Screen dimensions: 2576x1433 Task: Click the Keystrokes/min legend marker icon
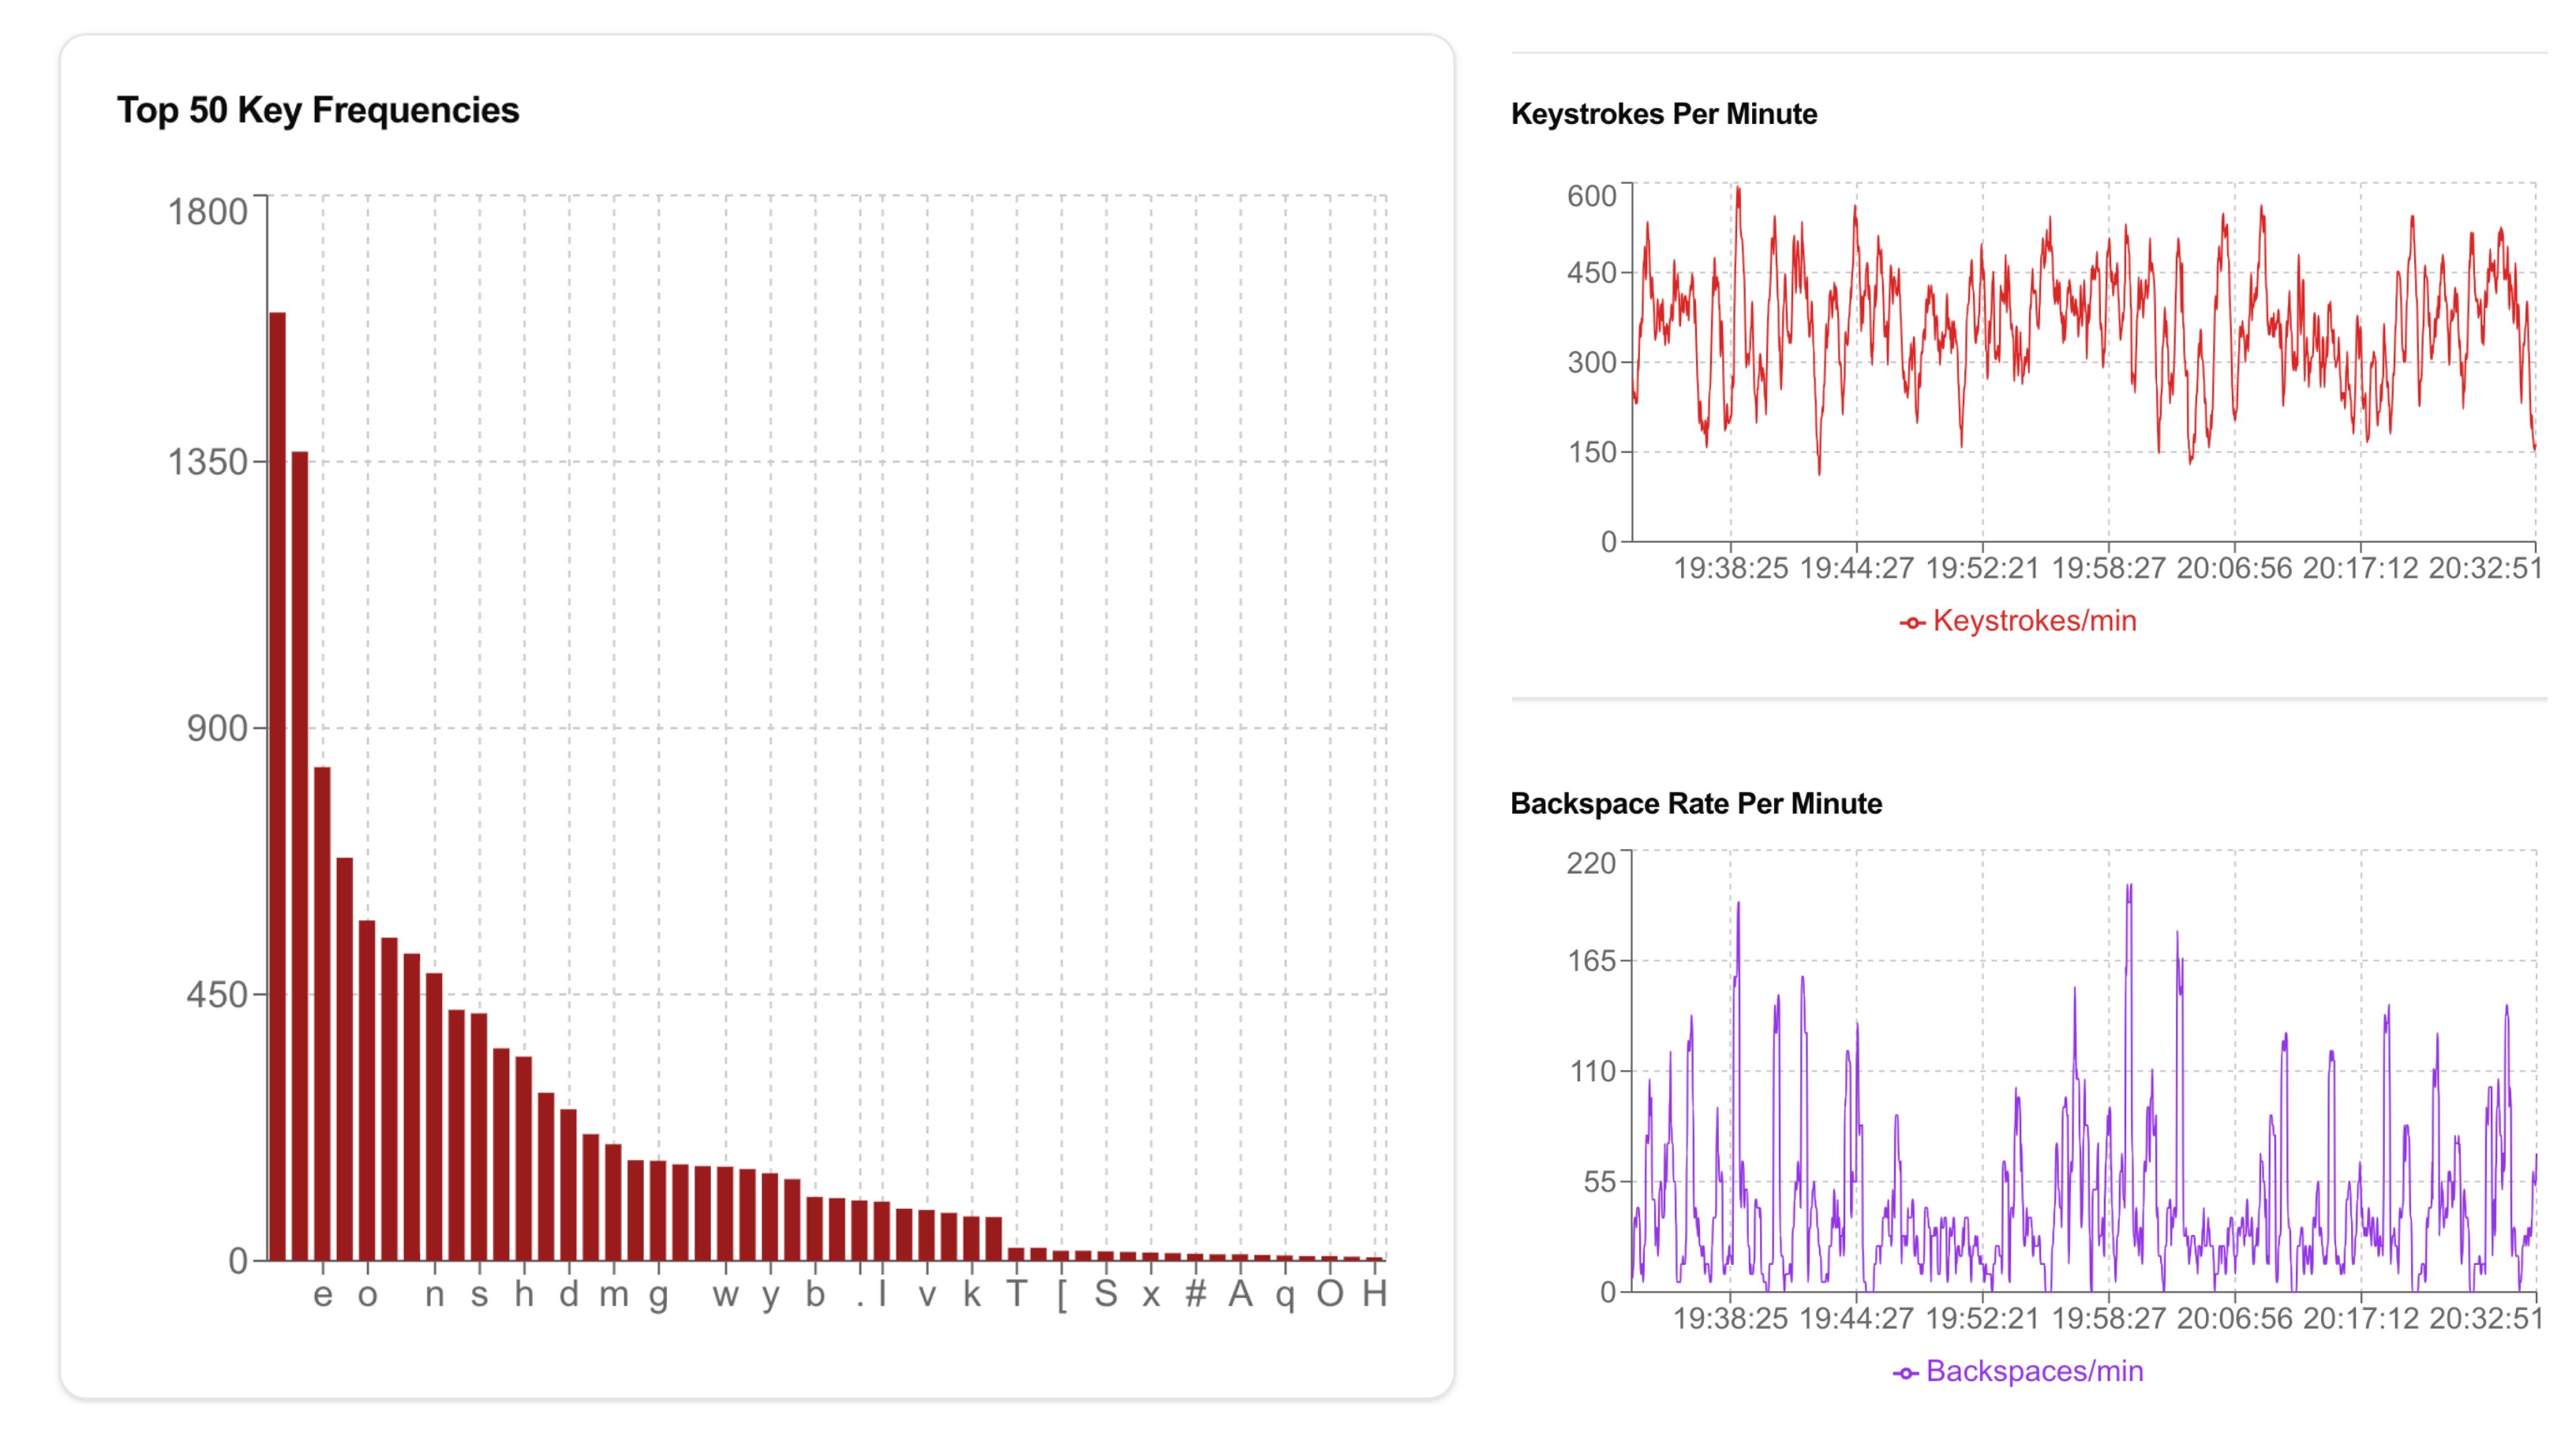point(1911,623)
